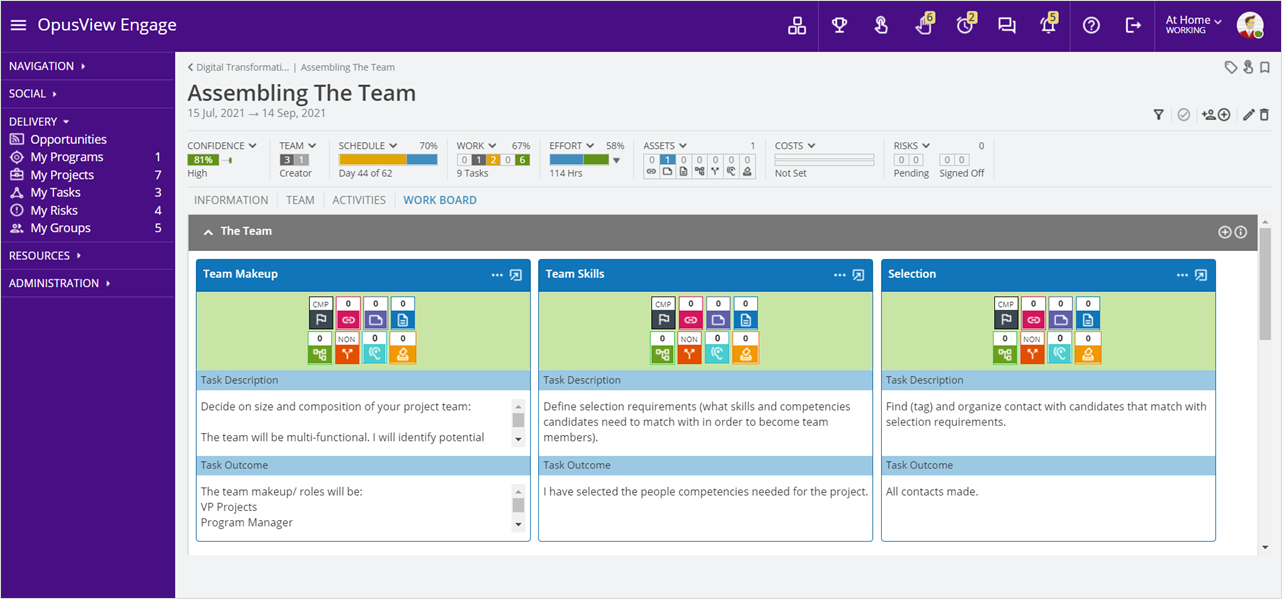
Task: Open the RISKS dropdown
Action: click(912, 146)
